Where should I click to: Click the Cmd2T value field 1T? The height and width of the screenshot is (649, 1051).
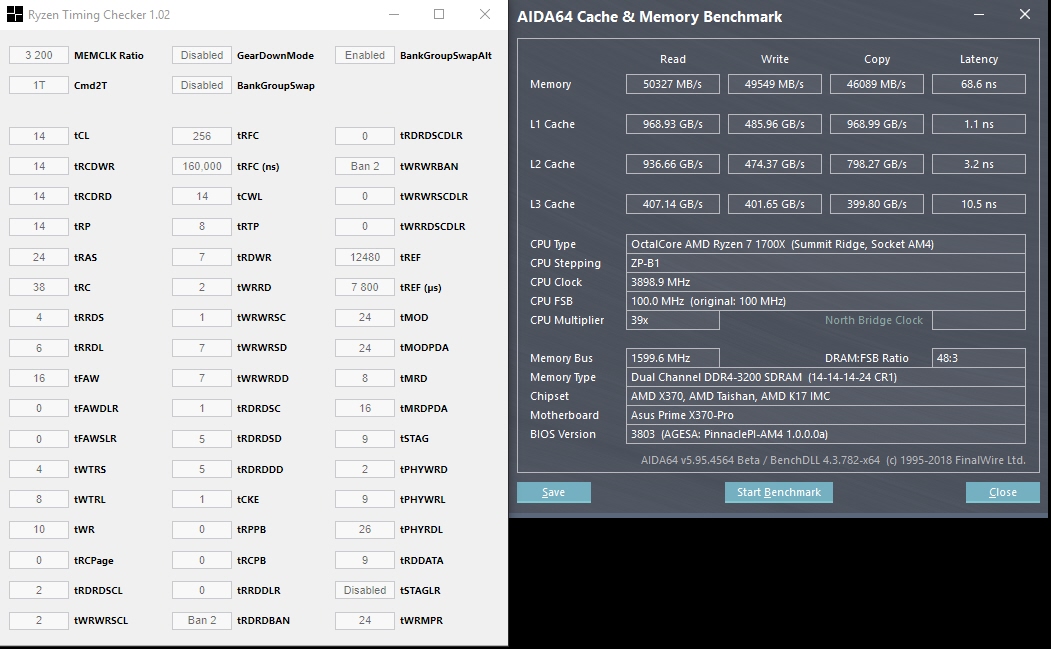click(39, 85)
